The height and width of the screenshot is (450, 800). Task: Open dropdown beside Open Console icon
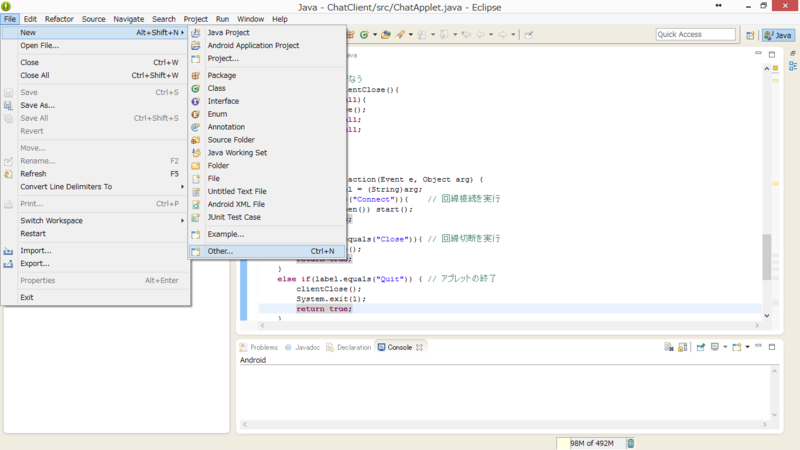click(747, 347)
